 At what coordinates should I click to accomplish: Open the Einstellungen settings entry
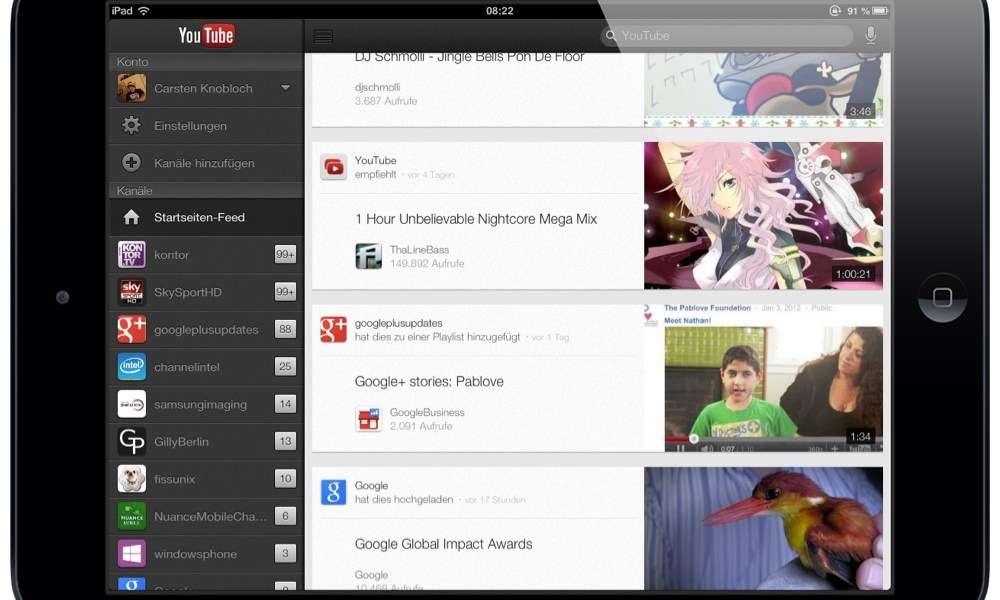coord(206,126)
